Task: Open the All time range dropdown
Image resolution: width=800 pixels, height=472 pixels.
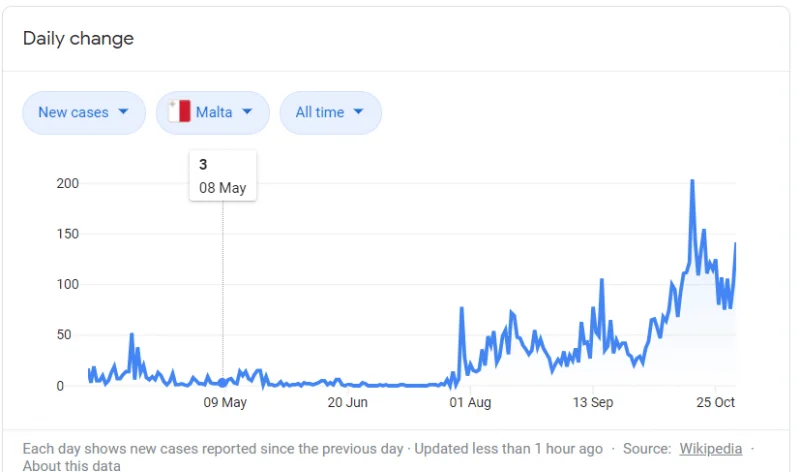Action: tap(331, 113)
